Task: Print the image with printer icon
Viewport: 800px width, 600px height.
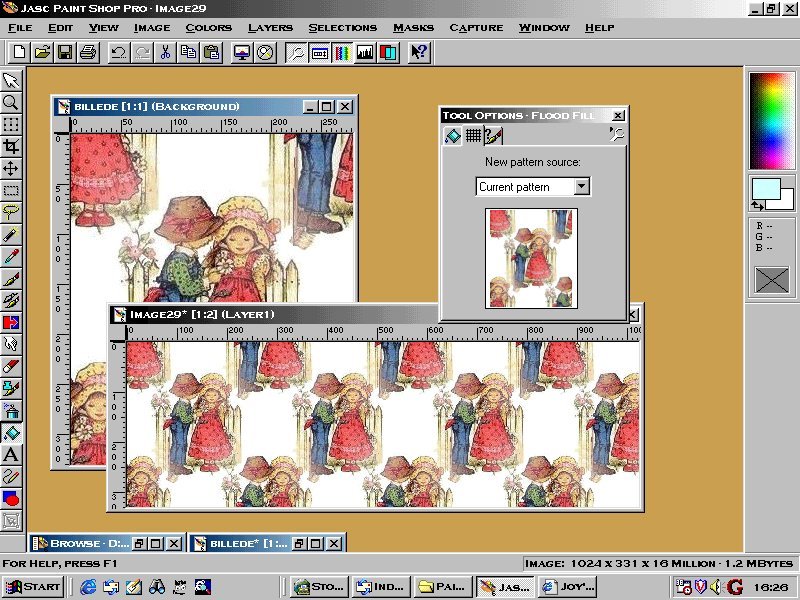Action: [x=88, y=52]
